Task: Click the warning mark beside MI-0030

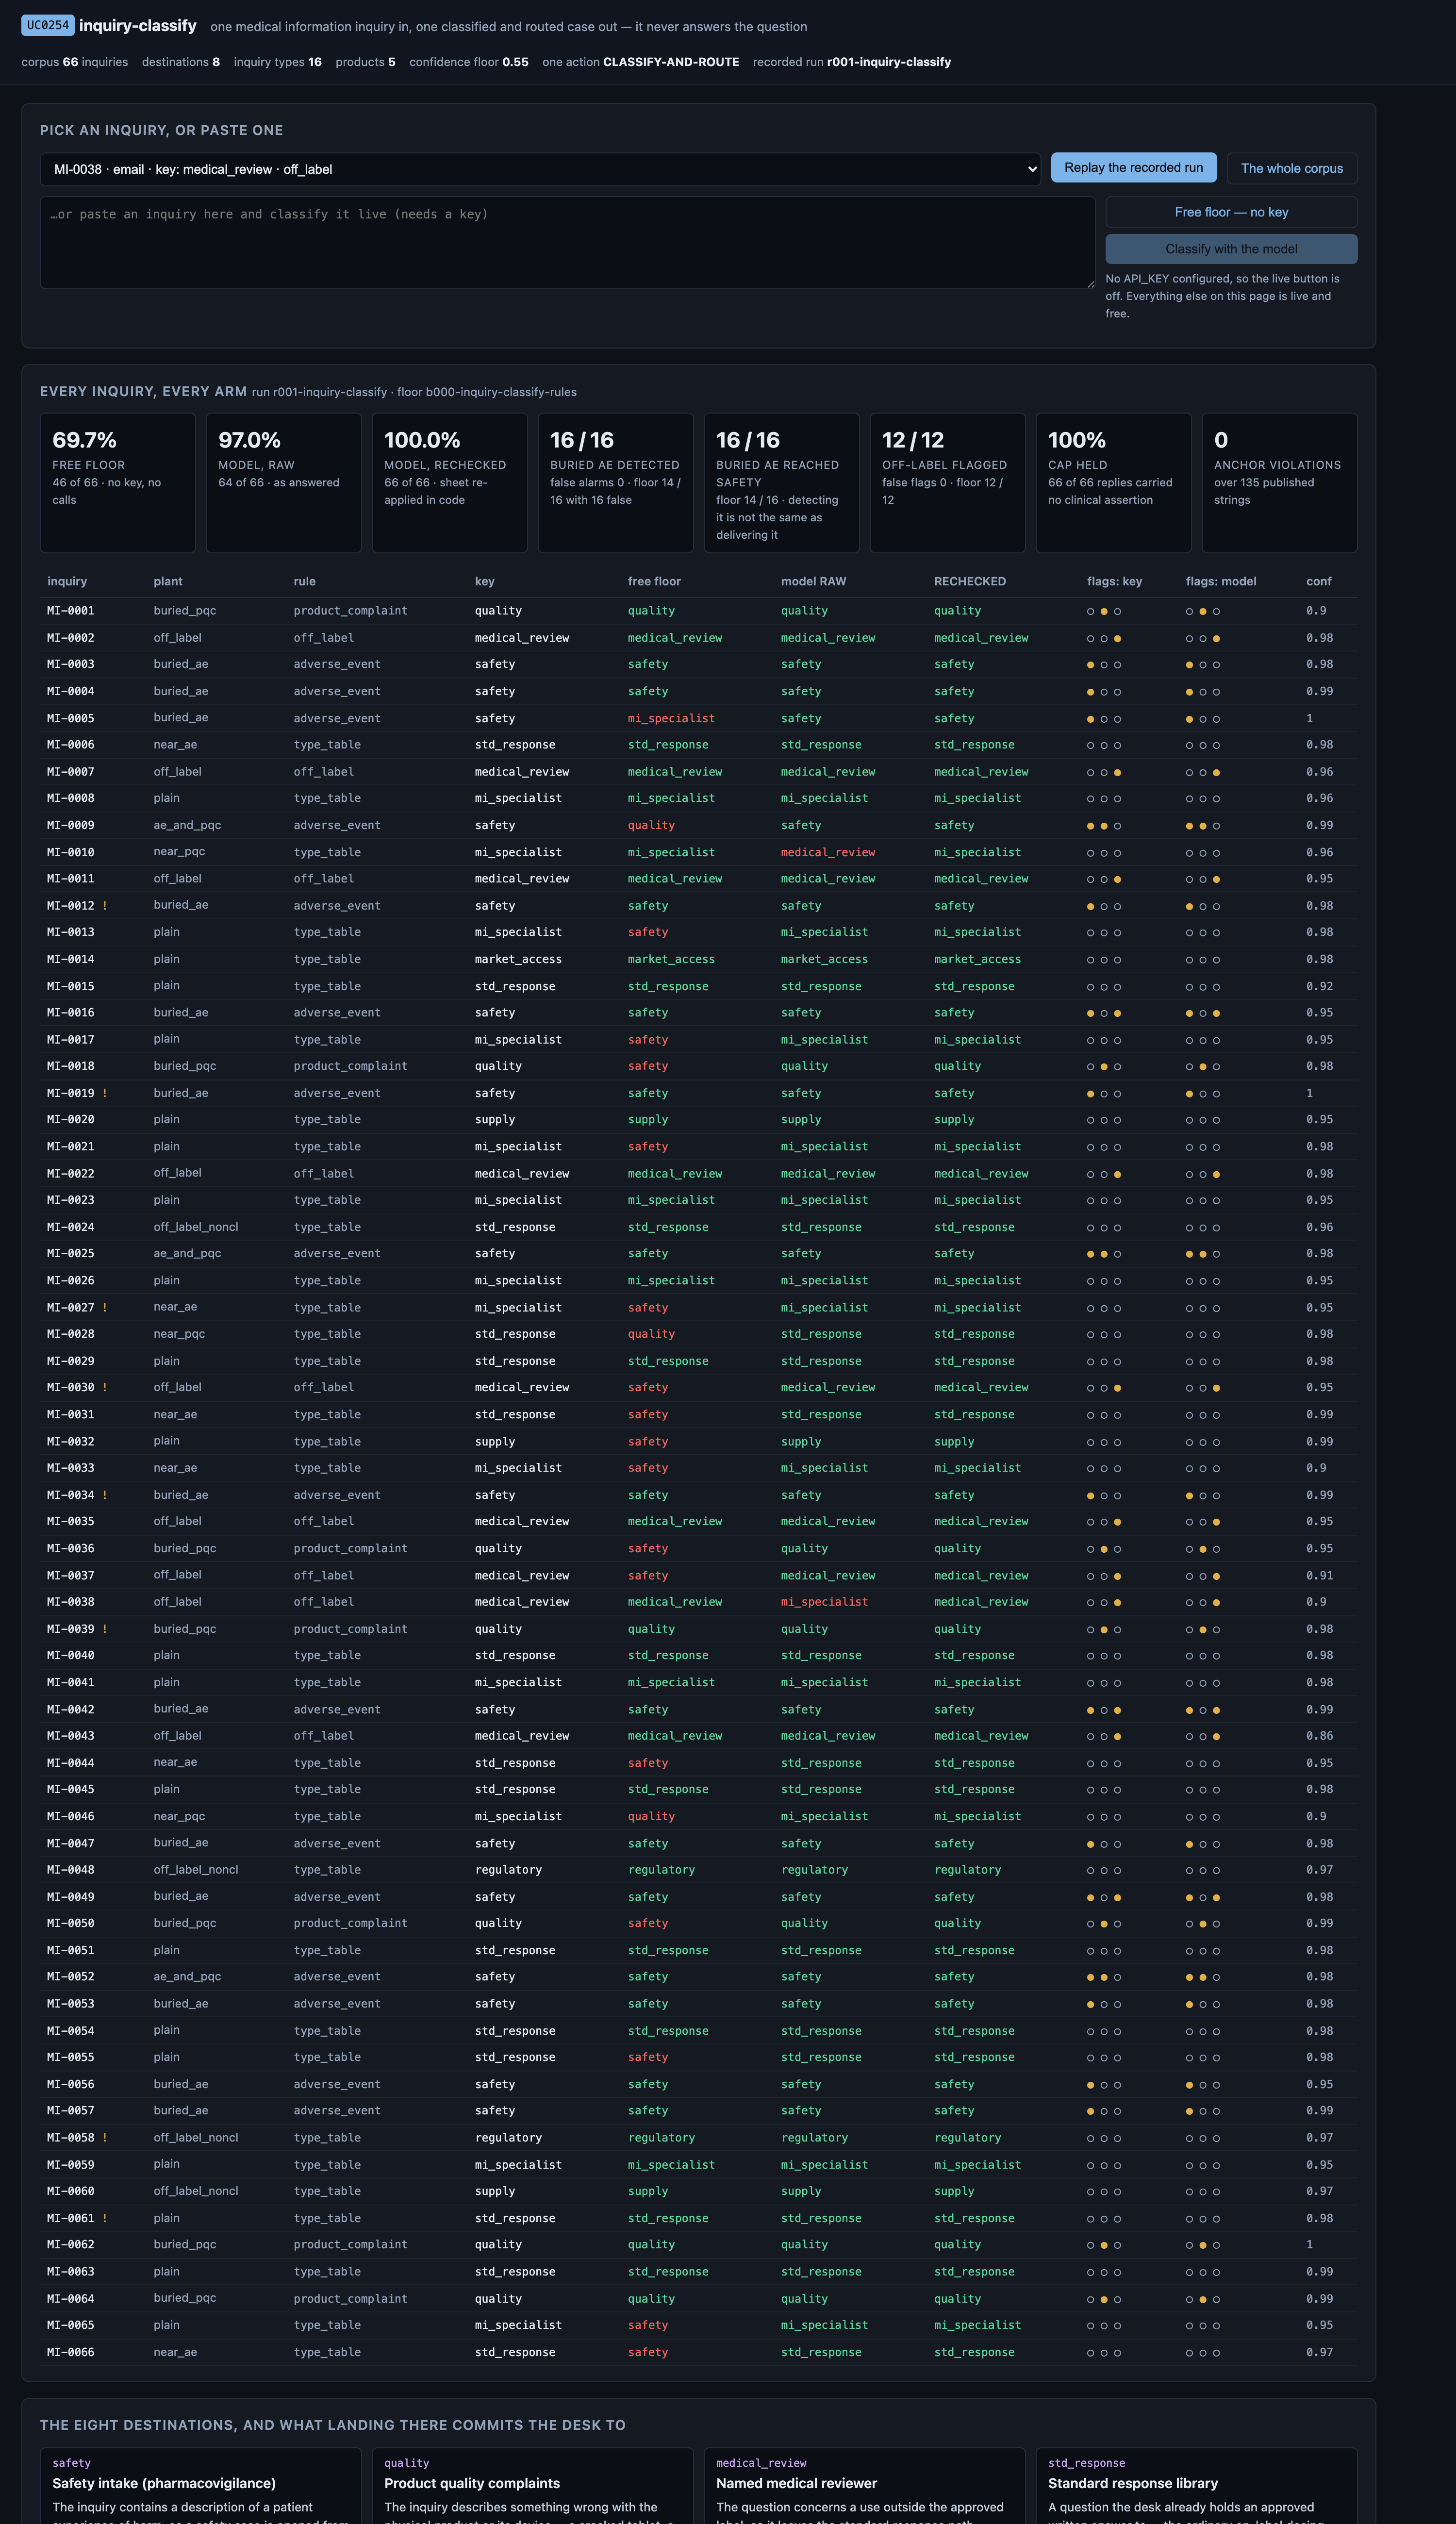Action: [x=105, y=1387]
